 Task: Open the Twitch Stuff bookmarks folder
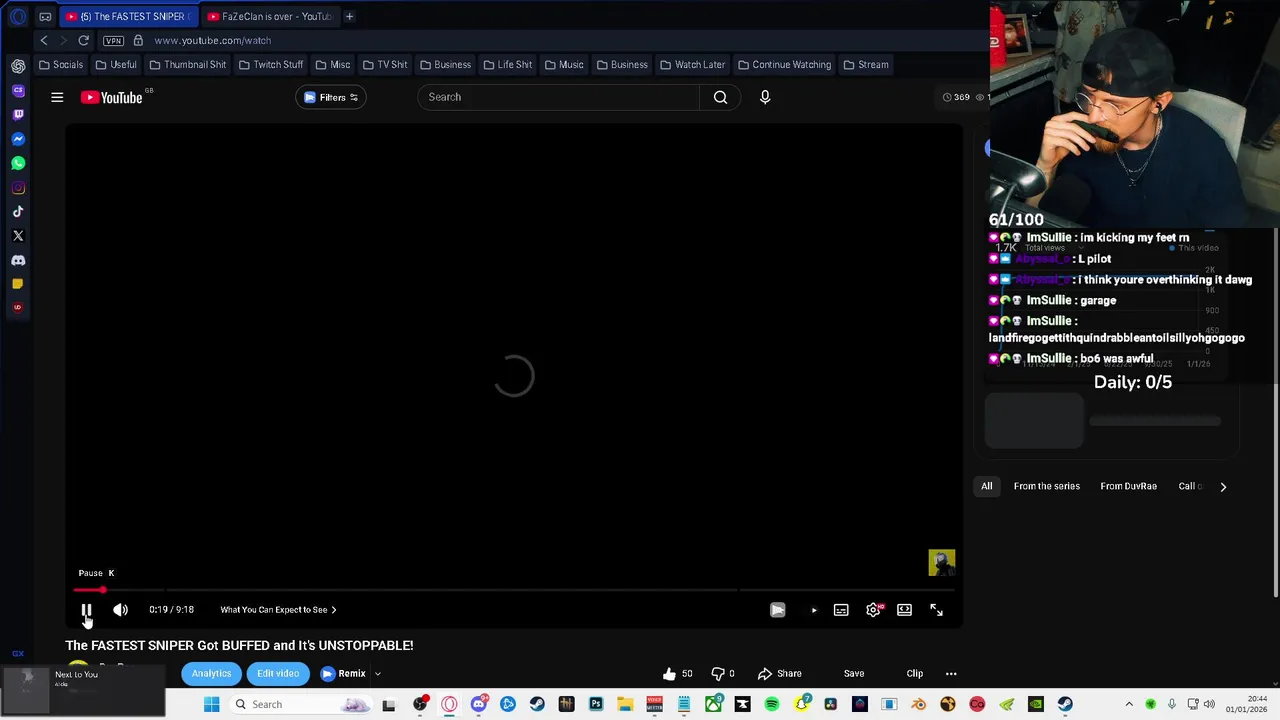click(271, 65)
